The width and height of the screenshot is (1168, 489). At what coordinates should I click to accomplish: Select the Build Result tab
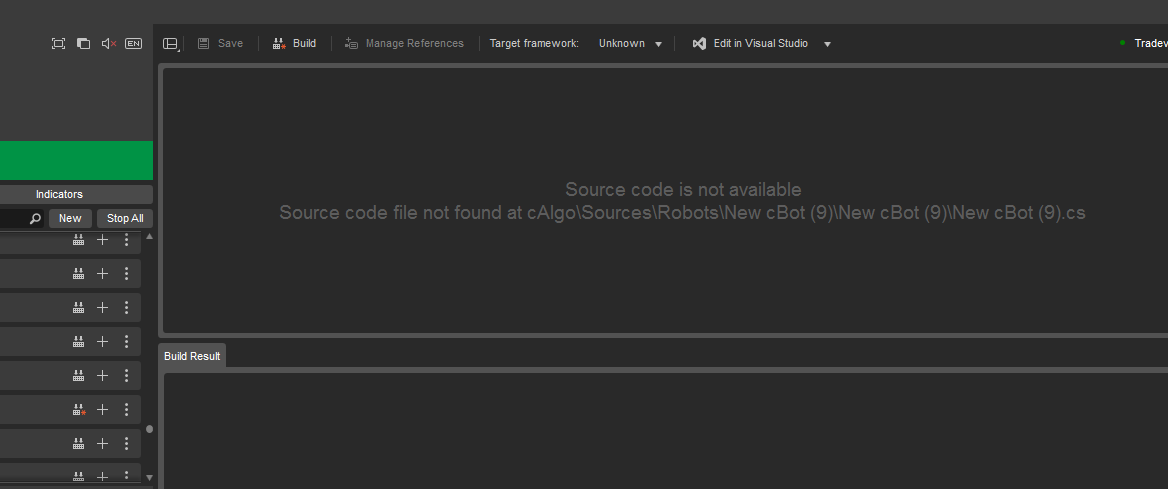(x=192, y=356)
